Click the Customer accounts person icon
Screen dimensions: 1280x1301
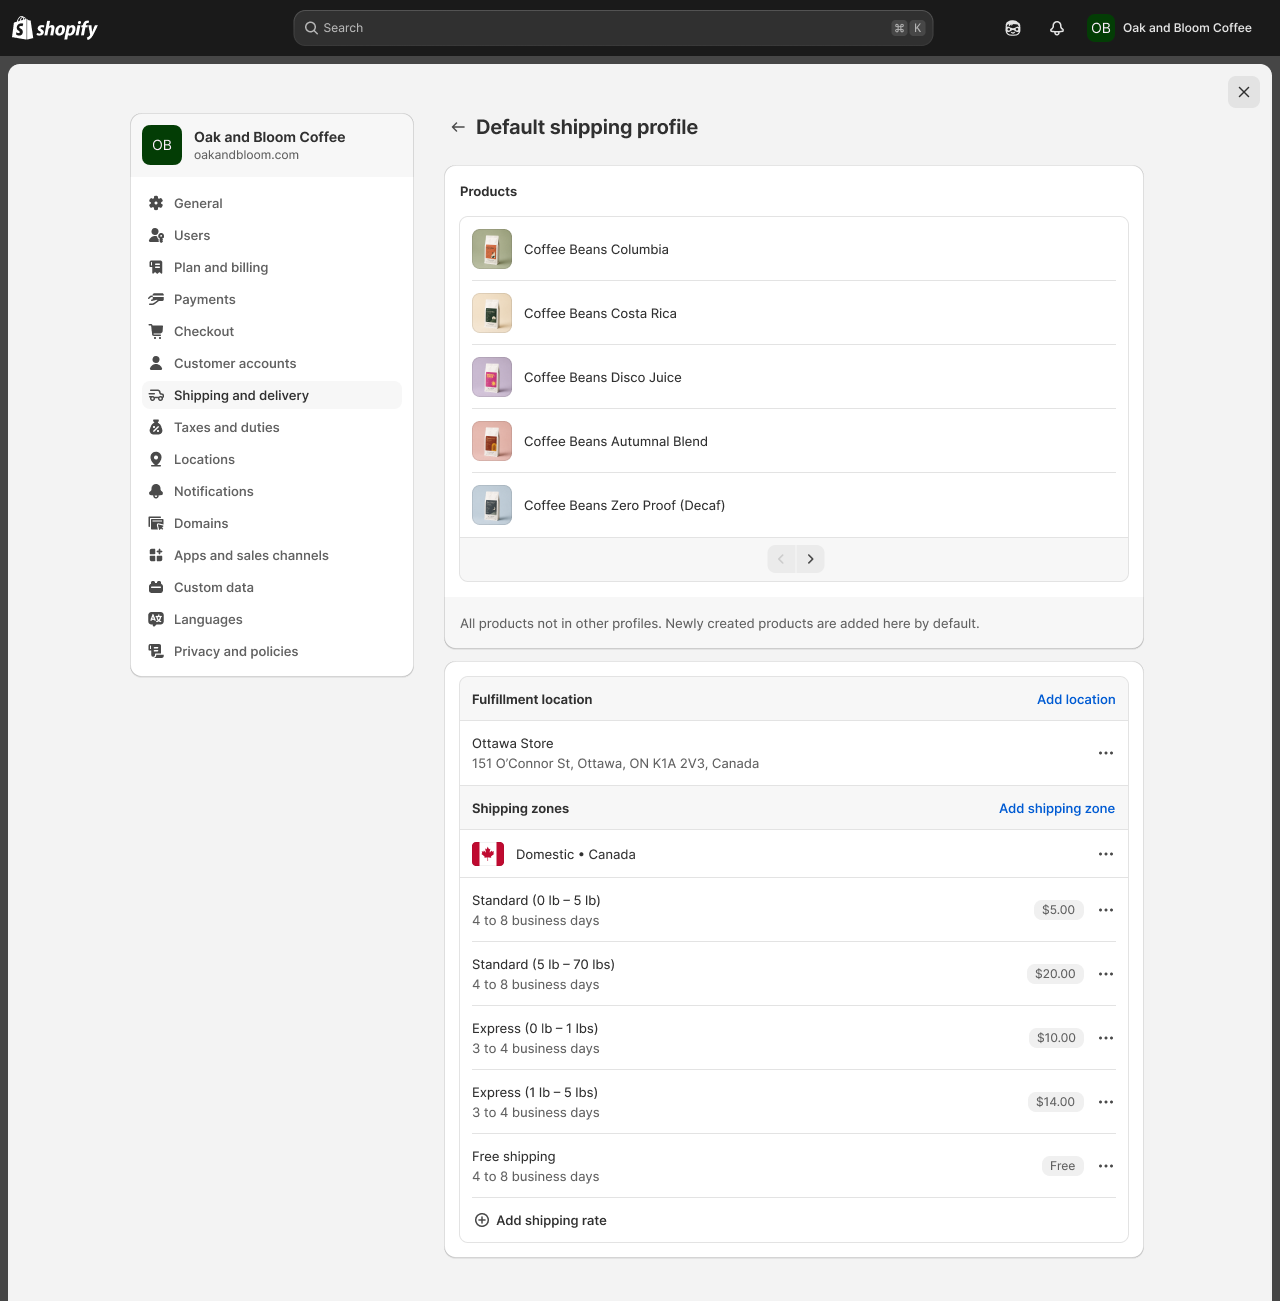tap(156, 363)
